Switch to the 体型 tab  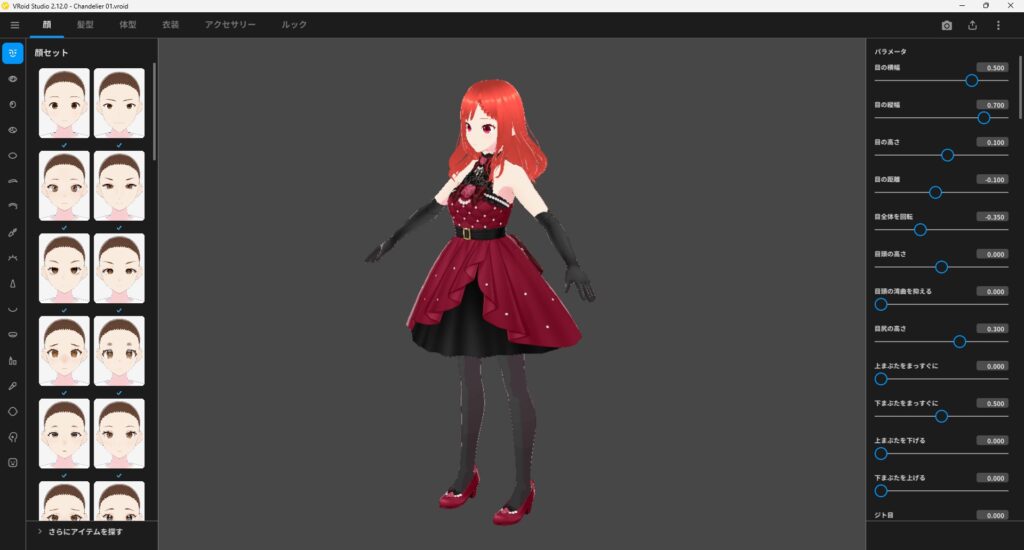point(127,25)
